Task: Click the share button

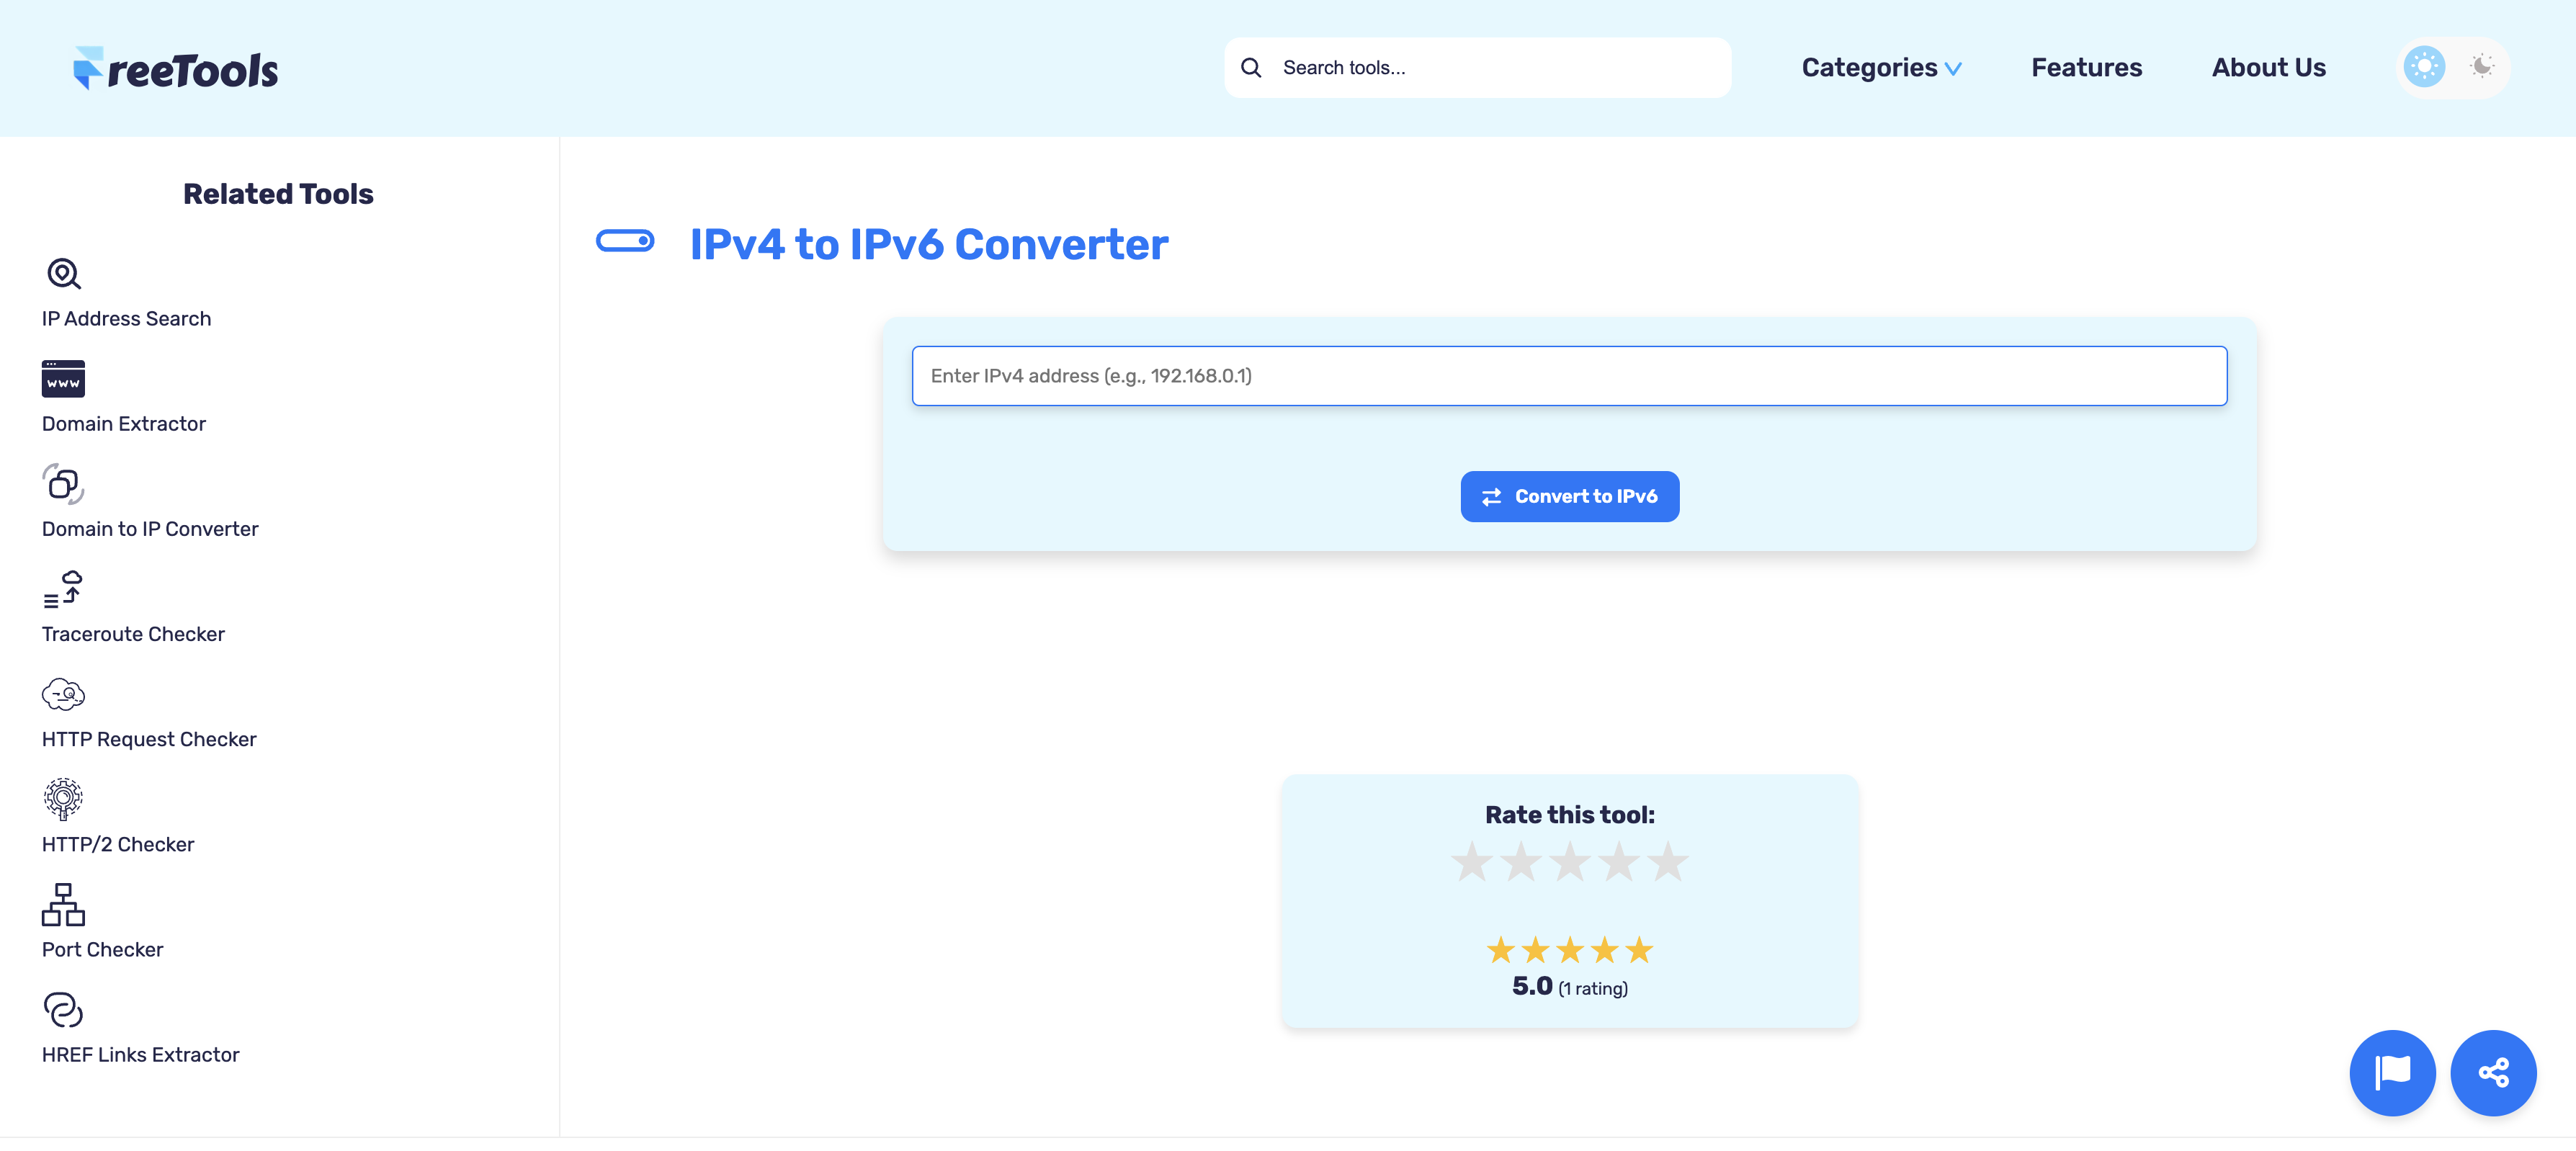Action: 2493,1072
